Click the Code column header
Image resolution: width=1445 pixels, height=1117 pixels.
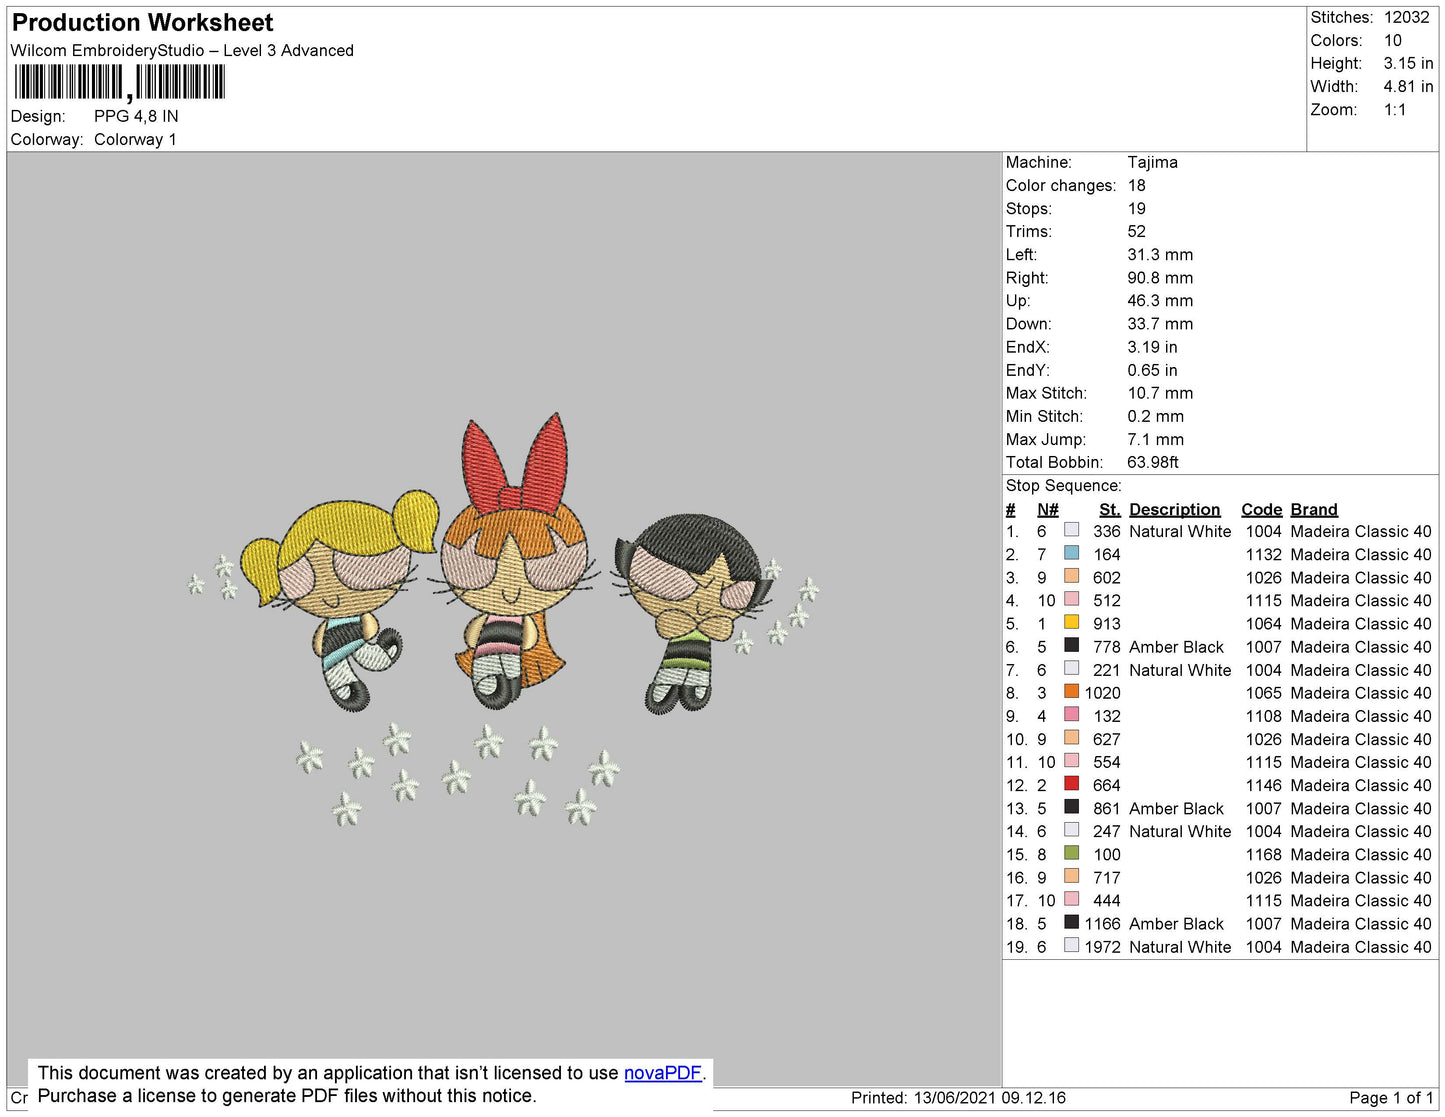(x=1261, y=509)
